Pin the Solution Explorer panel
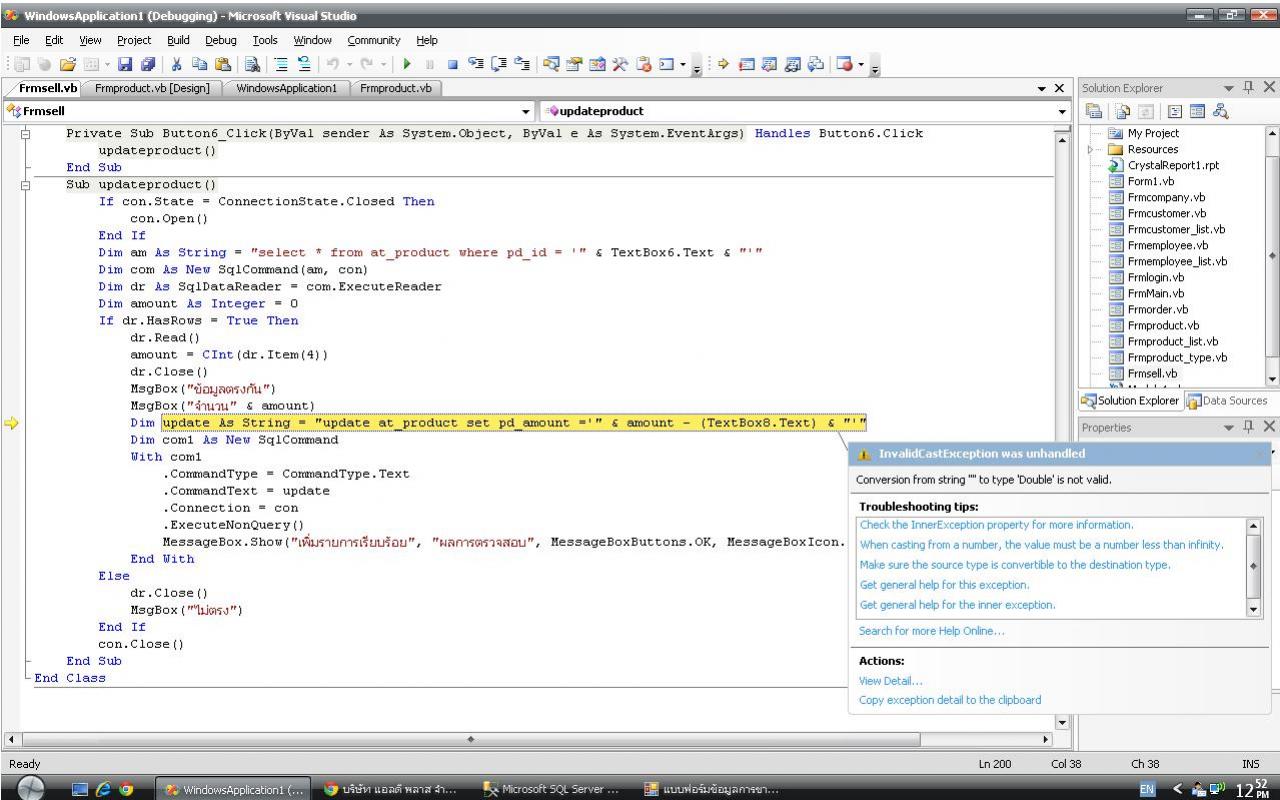The width and height of the screenshot is (1280, 800). coord(1248,88)
